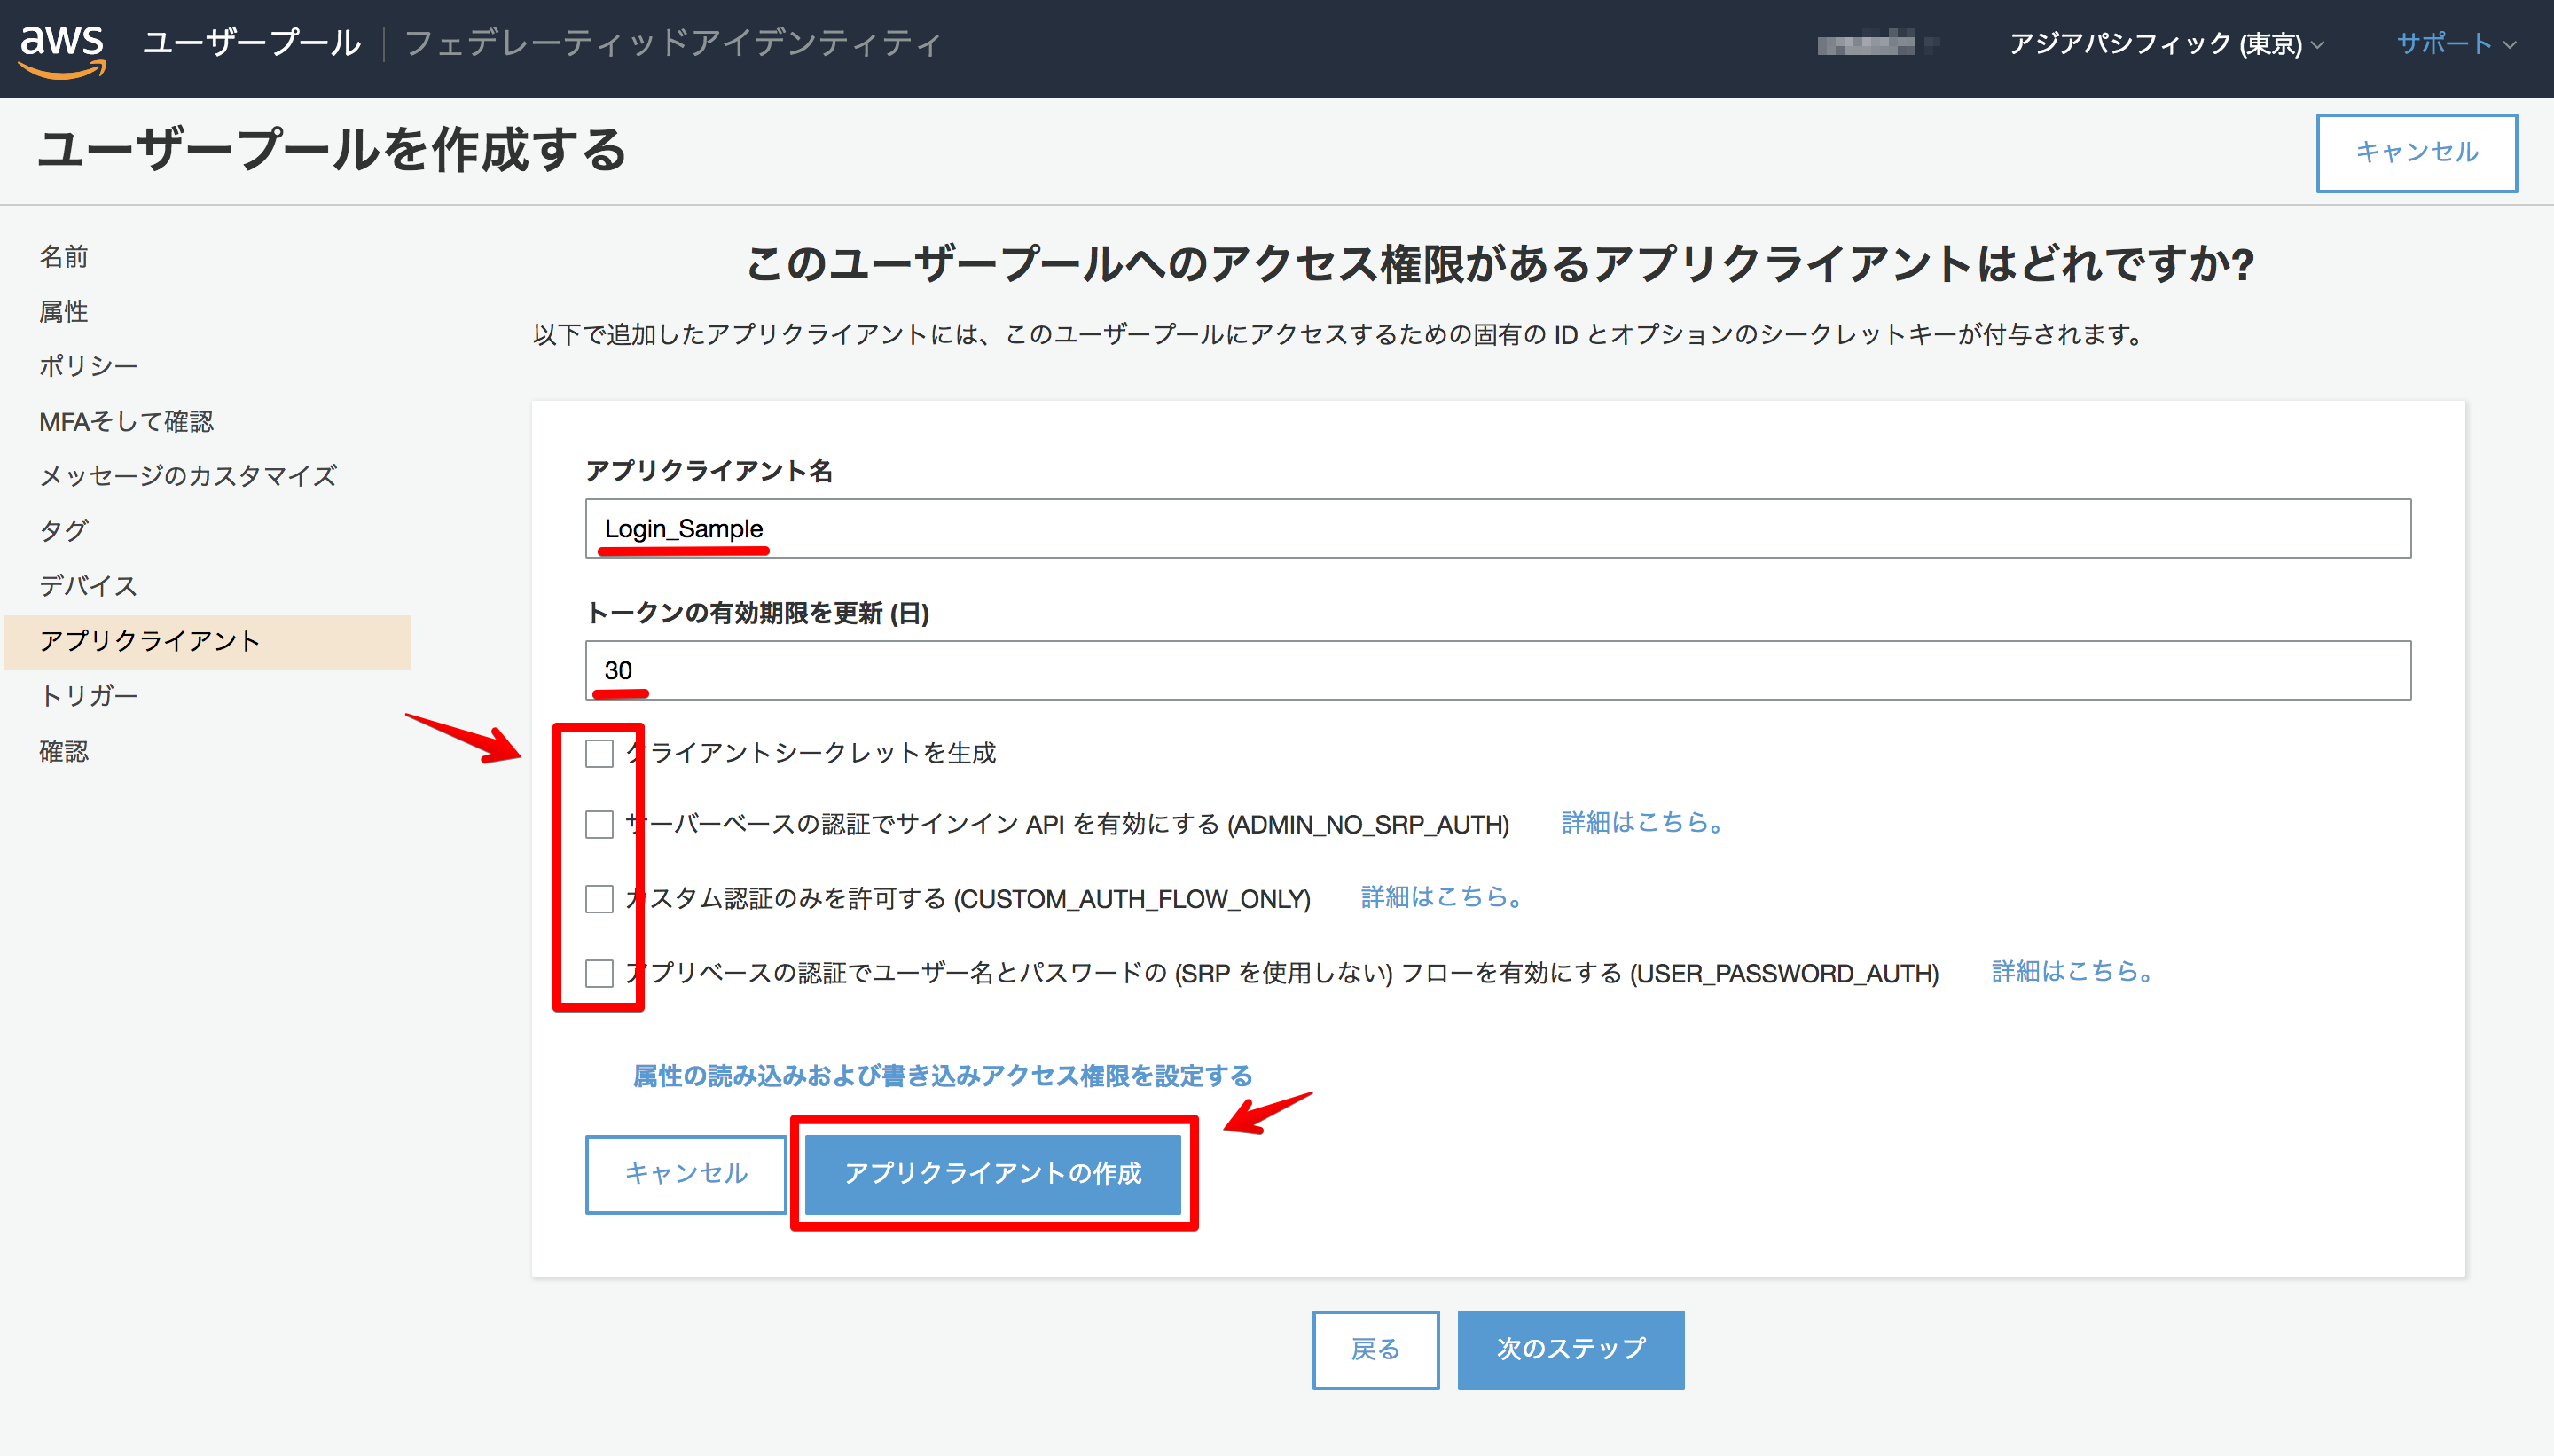The image size is (2554, 1456).
Task: Open the blurred account name menu
Action: pyautogui.click(x=1877, y=43)
